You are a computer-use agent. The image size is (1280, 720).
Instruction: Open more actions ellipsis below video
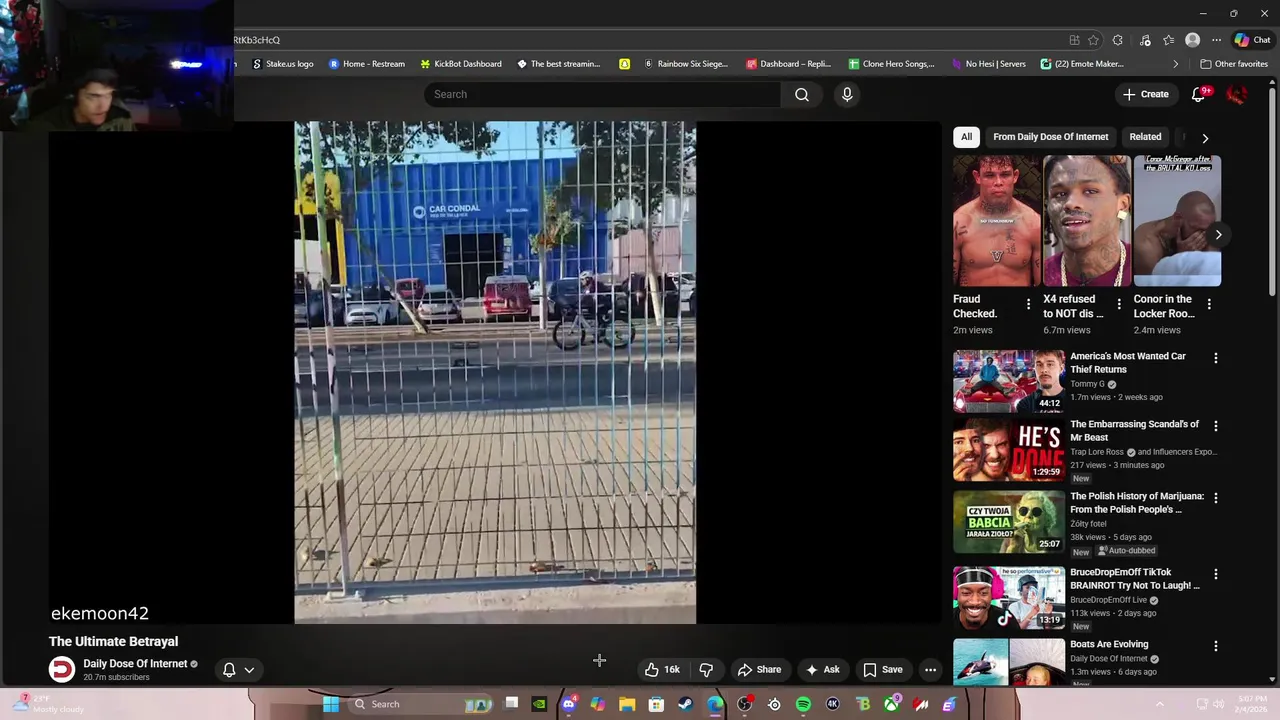click(930, 670)
